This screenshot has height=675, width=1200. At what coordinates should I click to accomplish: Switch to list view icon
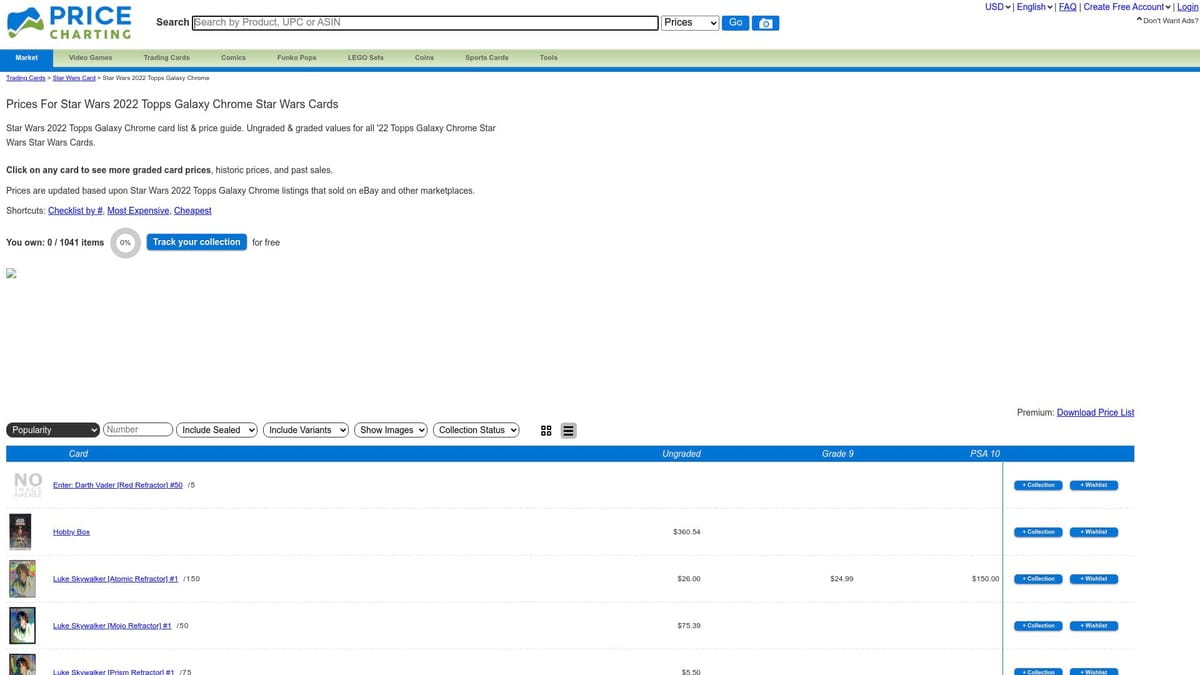(x=568, y=431)
